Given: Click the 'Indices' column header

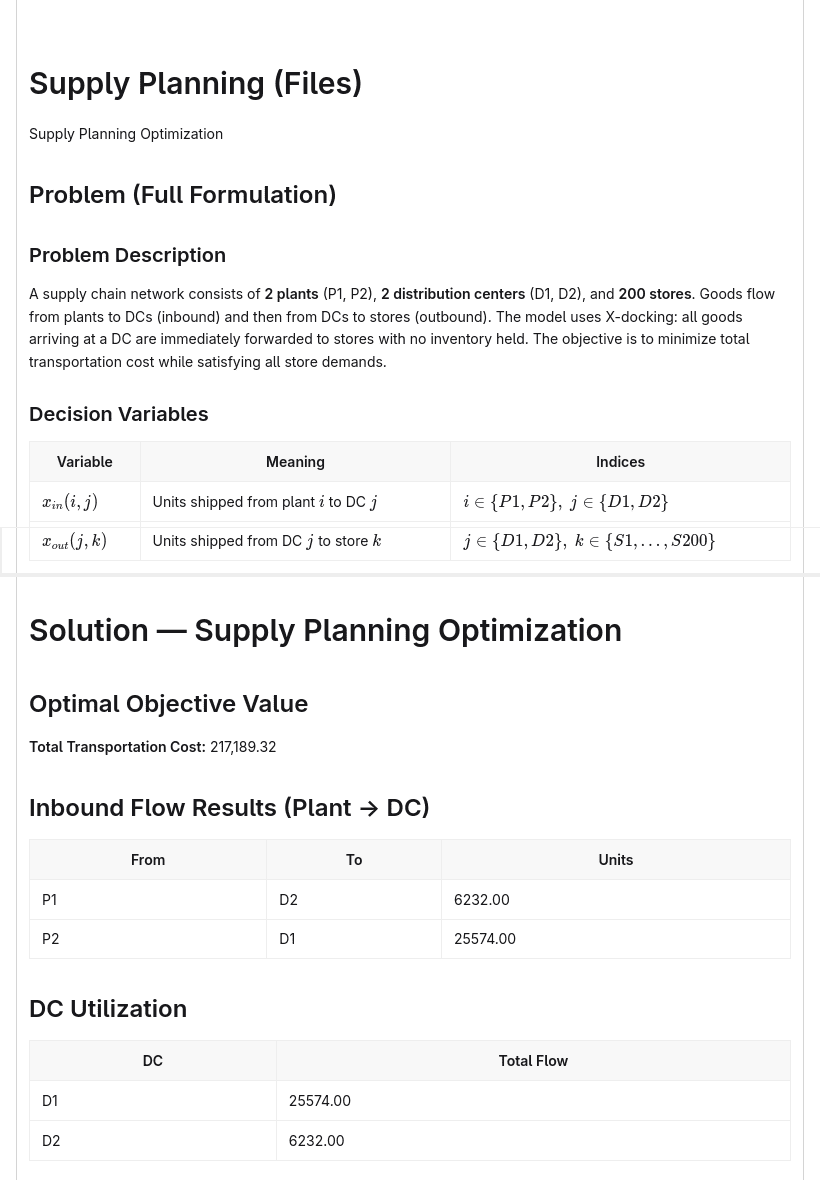Looking at the screenshot, I should coord(621,462).
